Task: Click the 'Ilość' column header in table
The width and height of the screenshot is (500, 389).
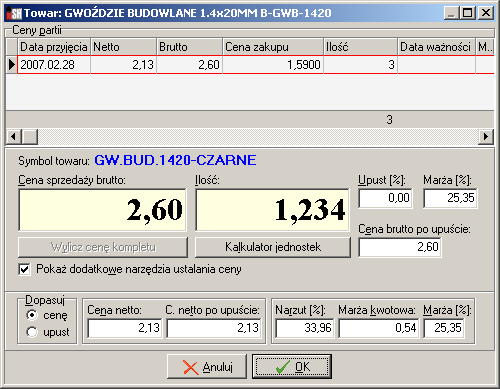Action: pos(360,47)
